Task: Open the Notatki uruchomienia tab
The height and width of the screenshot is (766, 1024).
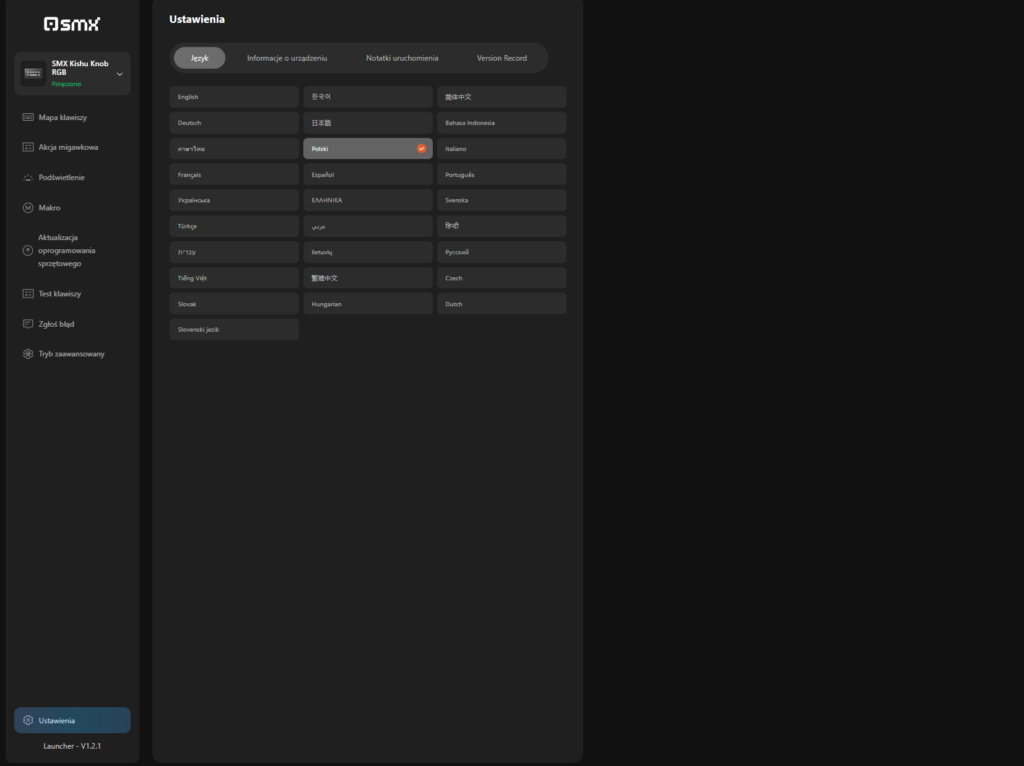Action: pyautogui.click(x=402, y=58)
